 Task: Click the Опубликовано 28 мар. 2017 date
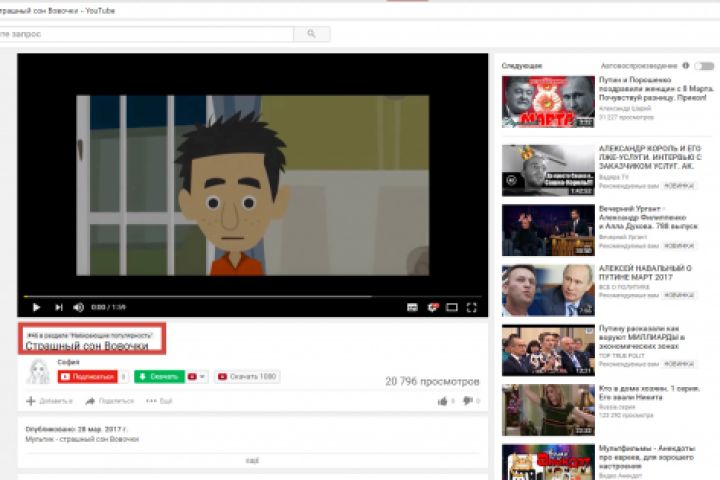click(x=77, y=429)
